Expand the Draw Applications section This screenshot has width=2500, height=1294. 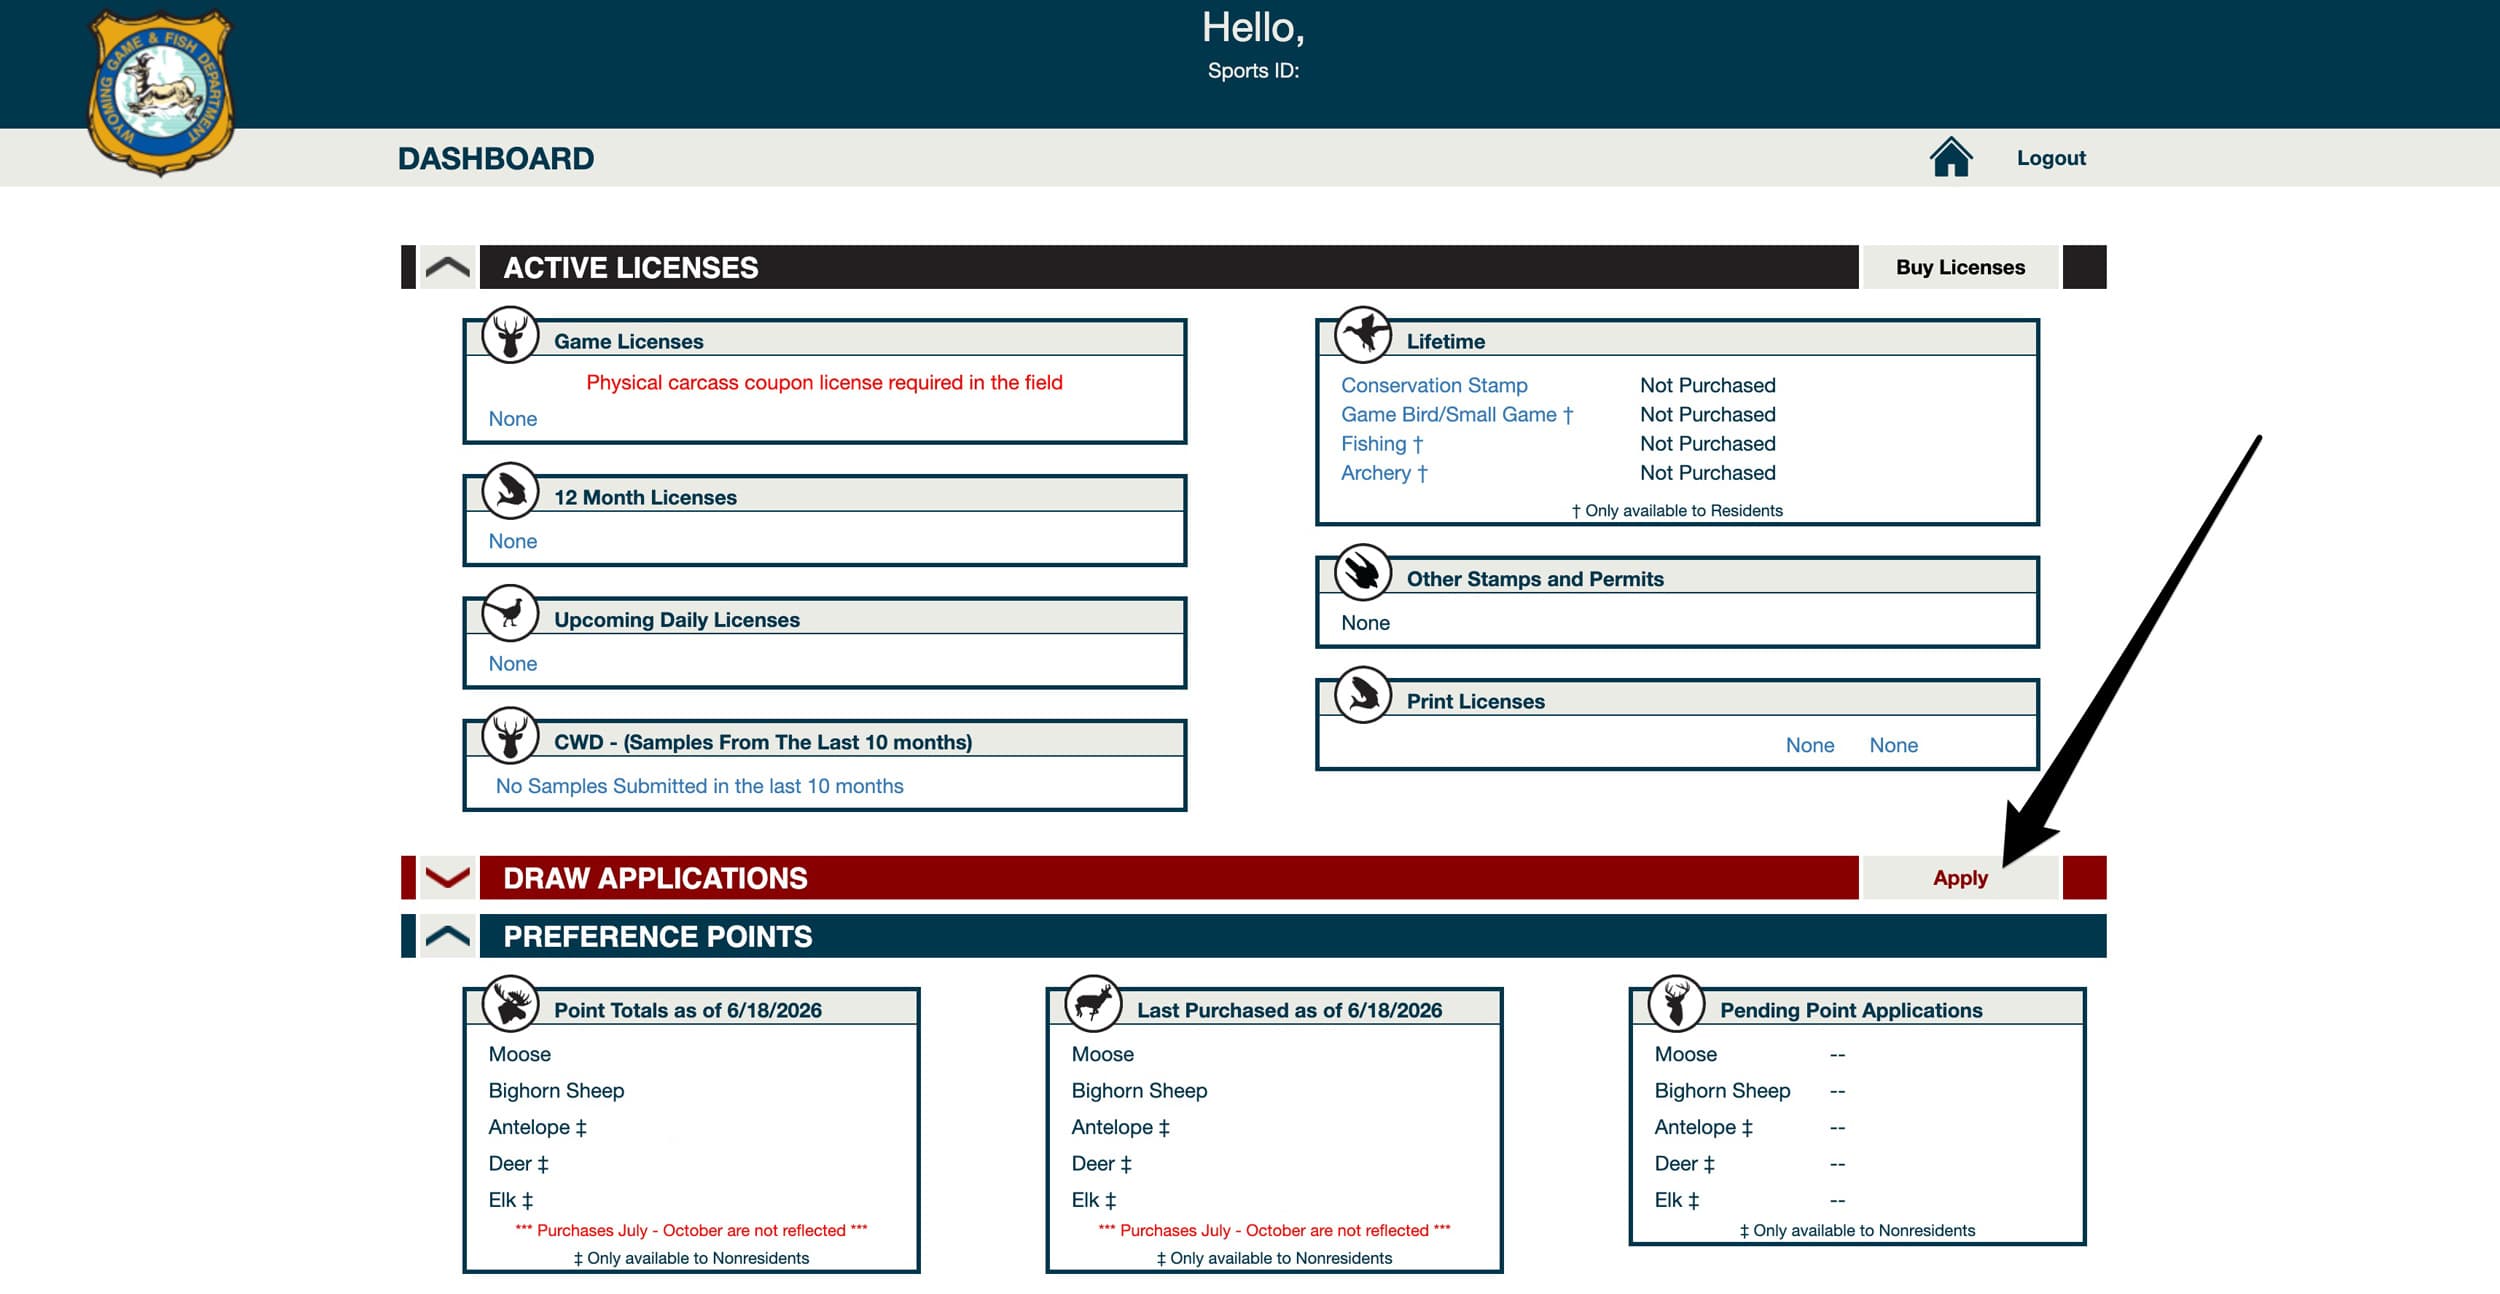pos(447,878)
